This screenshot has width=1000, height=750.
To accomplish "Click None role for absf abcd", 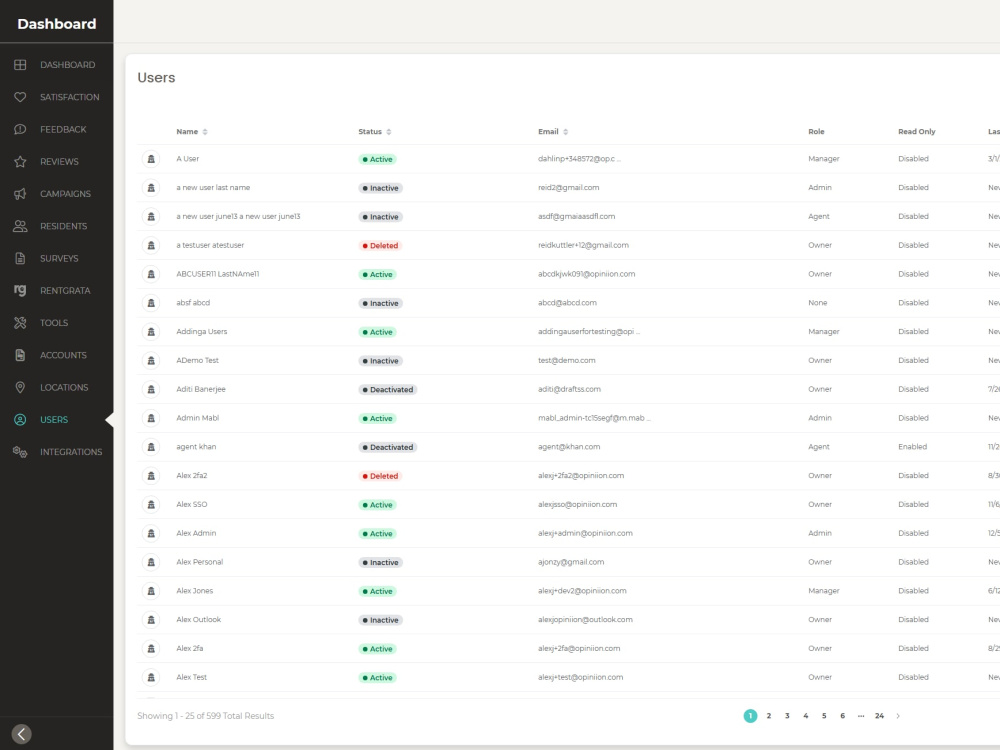I will [x=818, y=303].
